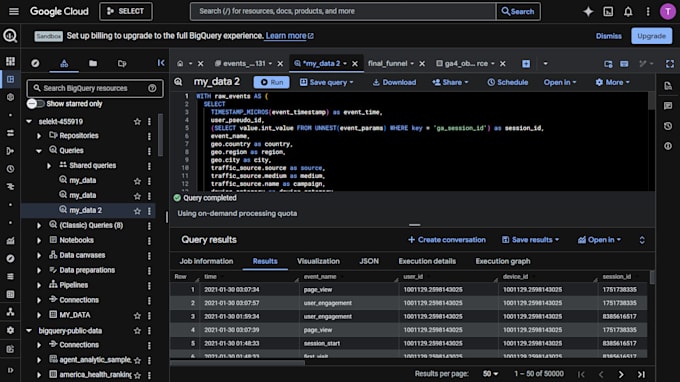This screenshot has height=382, width=680.
Task: Click the panel split divider handle
Action: (415, 225)
